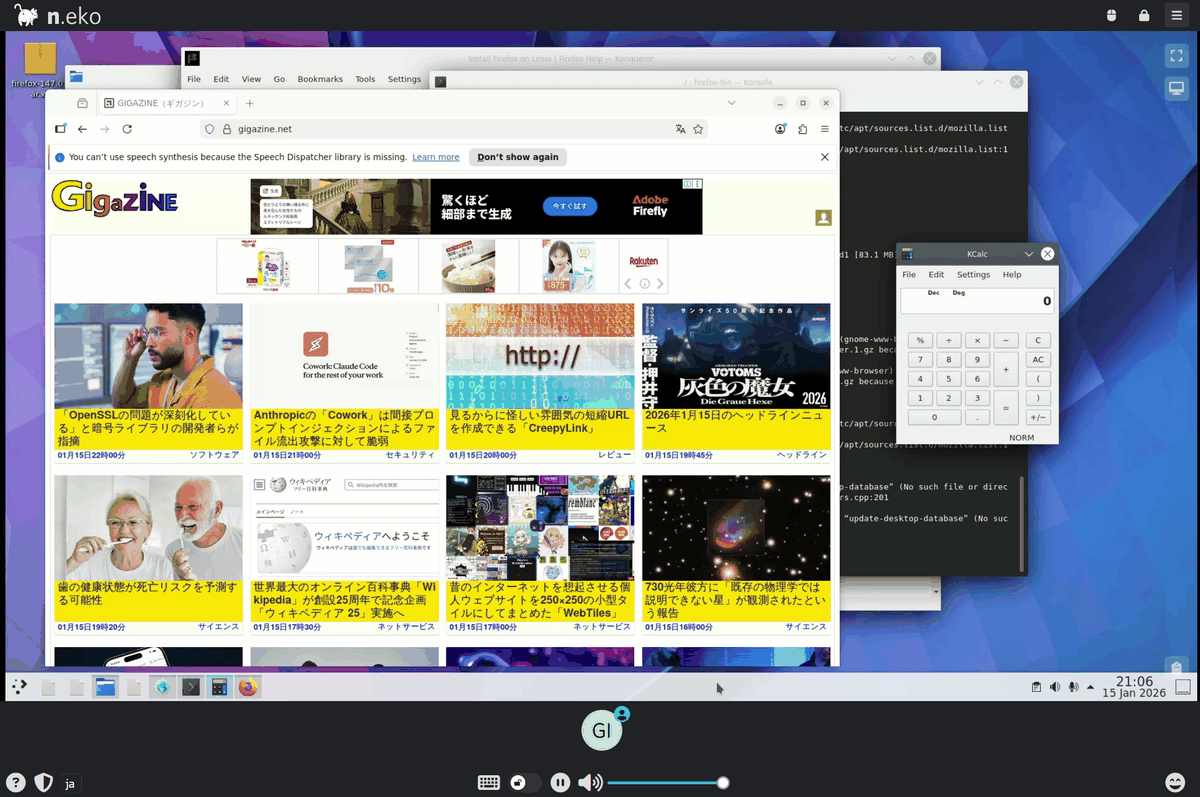Open the ja keyboard language selector
Viewport: 1200px width, 797px height.
click(x=70, y=783)
